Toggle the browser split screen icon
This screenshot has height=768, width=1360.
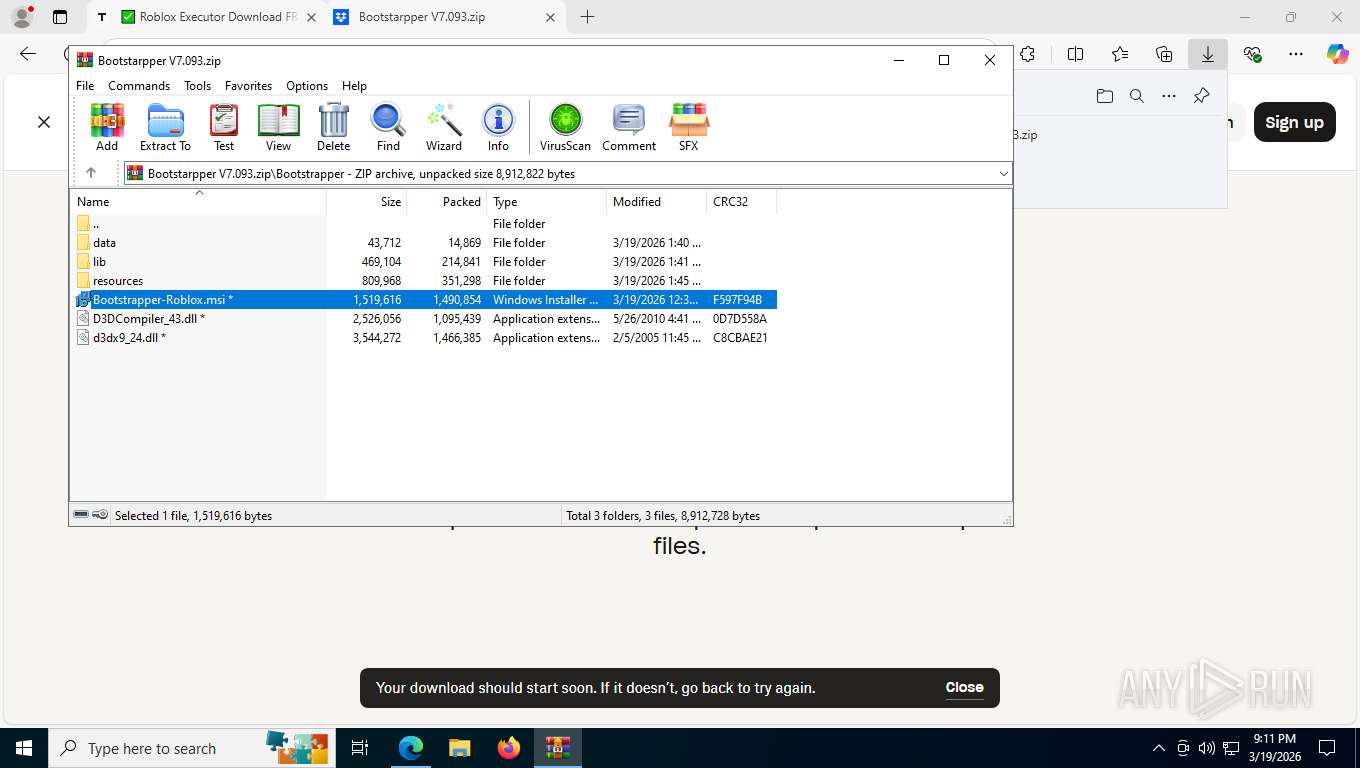(1075, 54)
